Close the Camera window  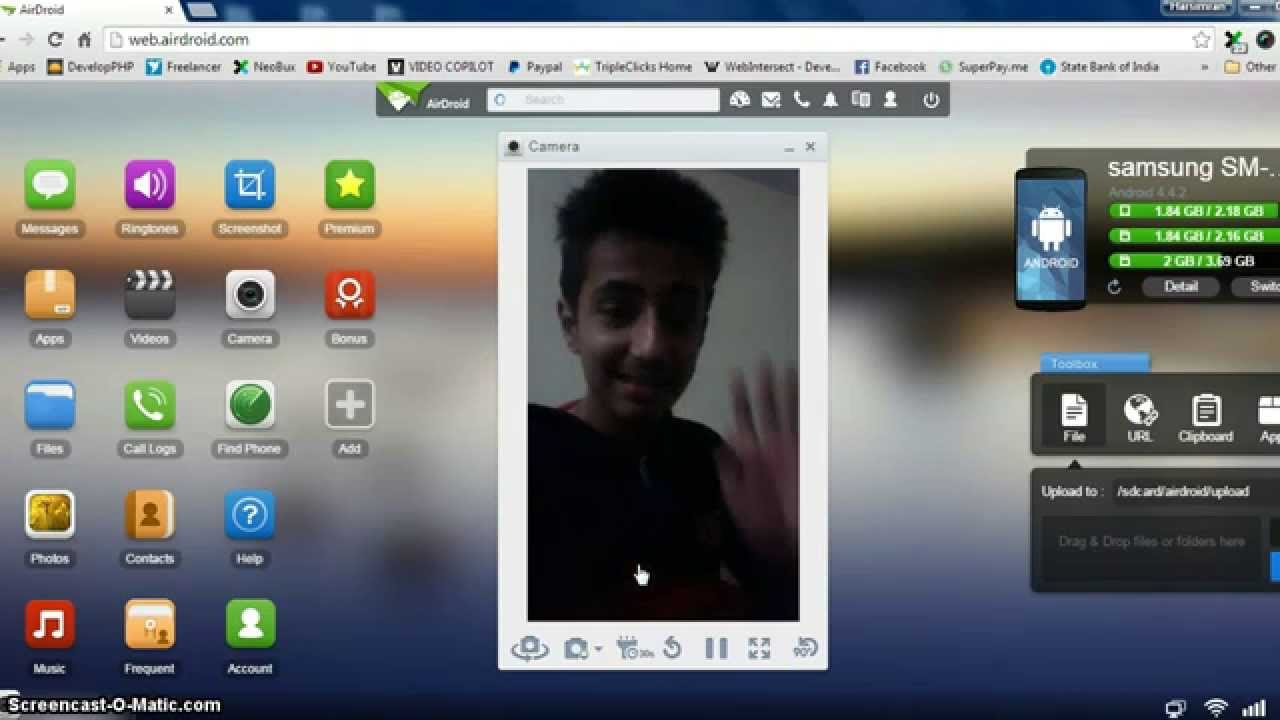(810, 146)
